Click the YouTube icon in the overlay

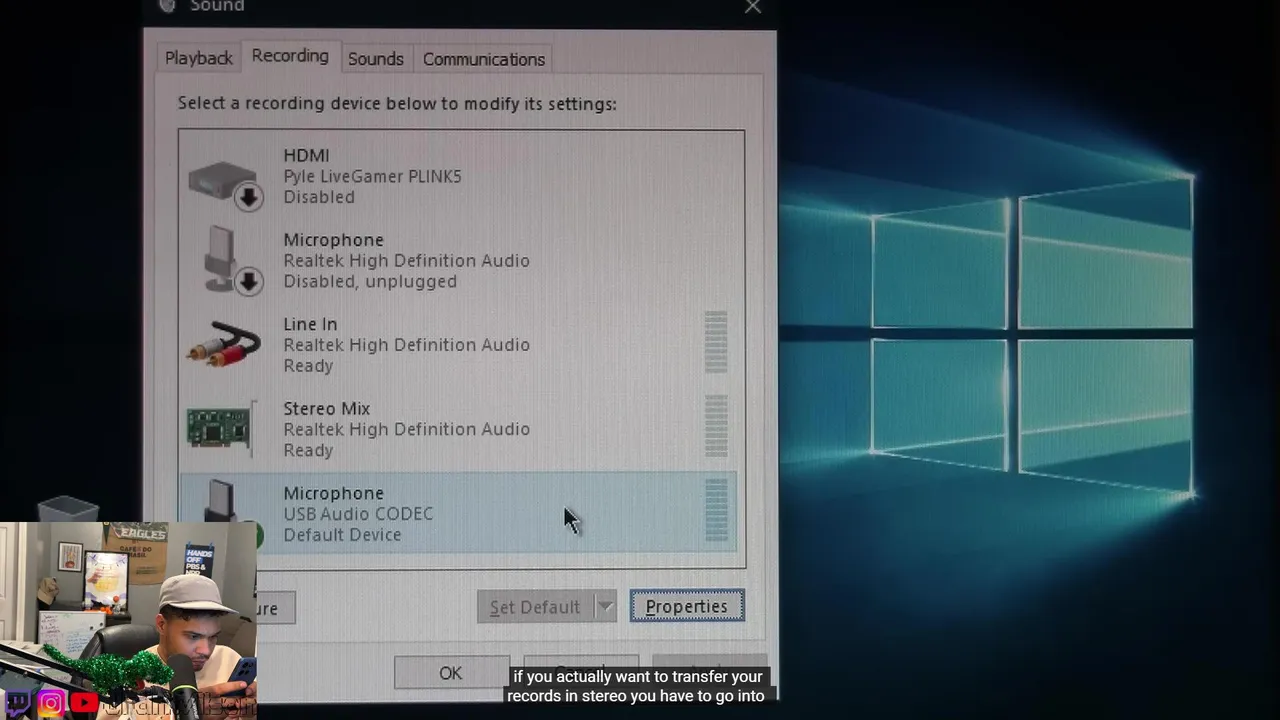point(84,703)
